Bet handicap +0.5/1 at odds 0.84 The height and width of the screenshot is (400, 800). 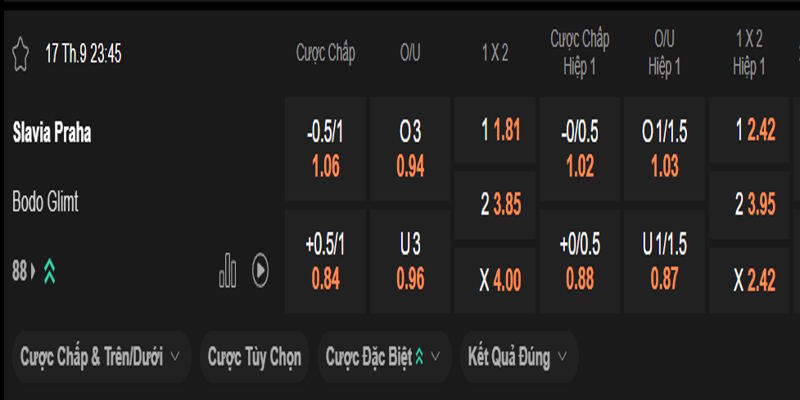pos(325,262)
